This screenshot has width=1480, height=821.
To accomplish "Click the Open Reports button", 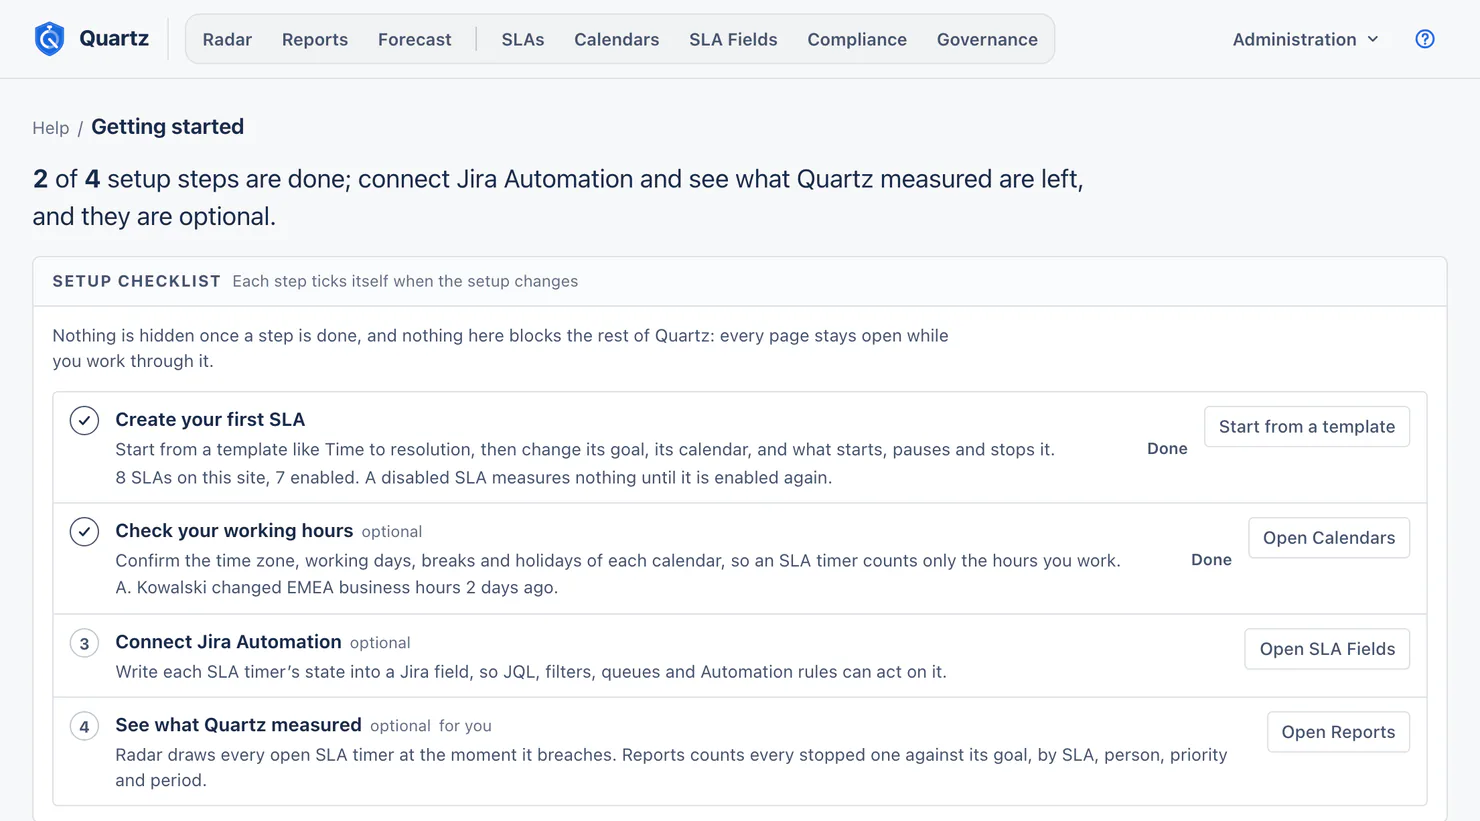I will tap(1338, 732).
